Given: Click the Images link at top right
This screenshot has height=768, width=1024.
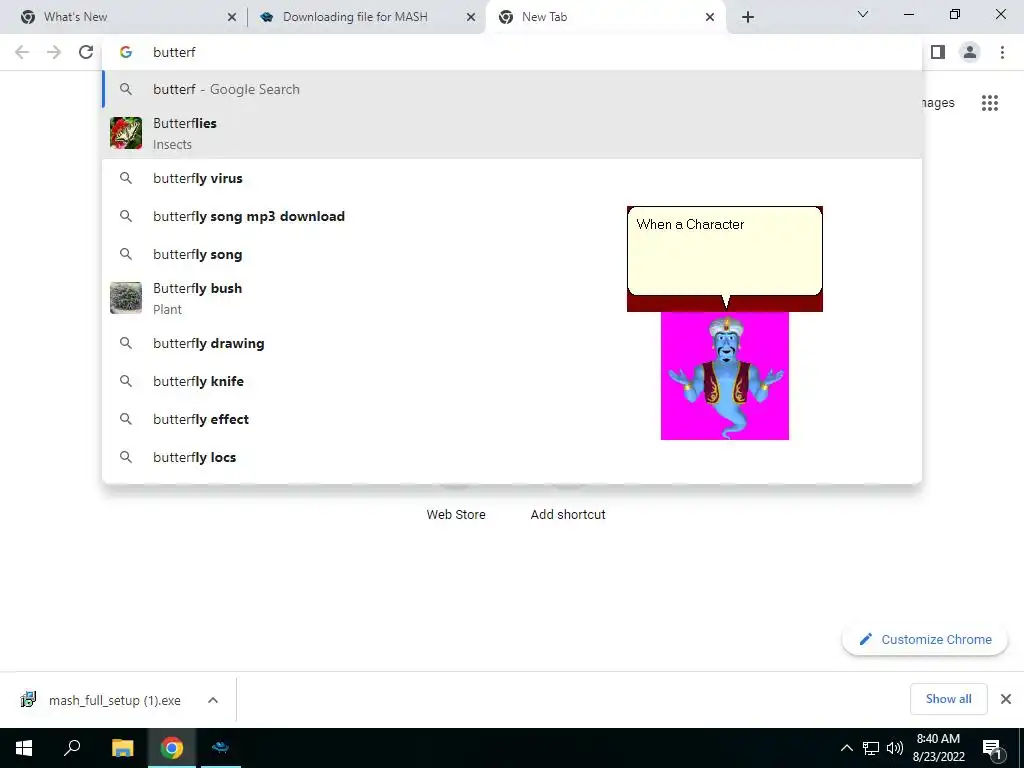Looking at the screenshot, I should pos(938,103).
